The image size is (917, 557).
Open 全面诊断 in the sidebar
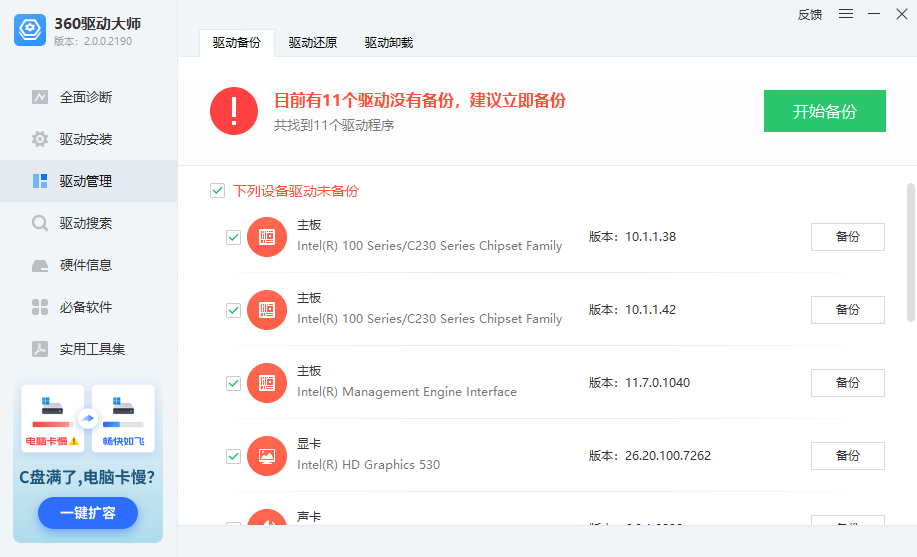pyautogui.click(x=88, y=97)
